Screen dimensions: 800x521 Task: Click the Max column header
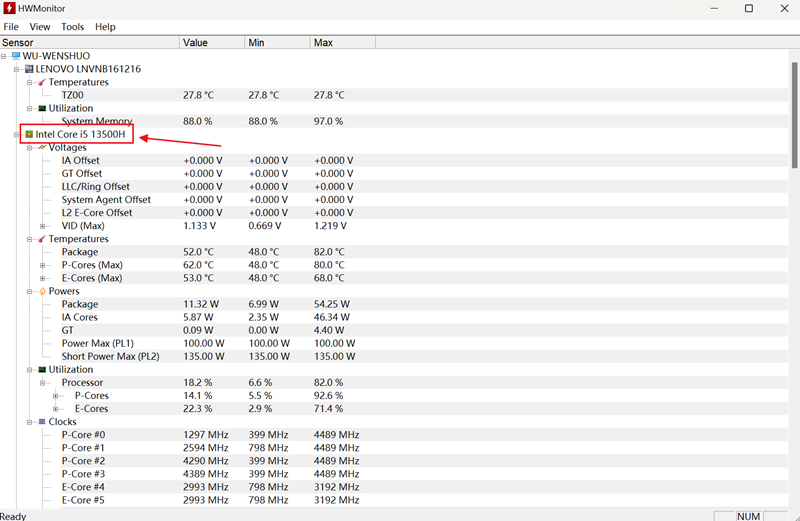point(343,42)
